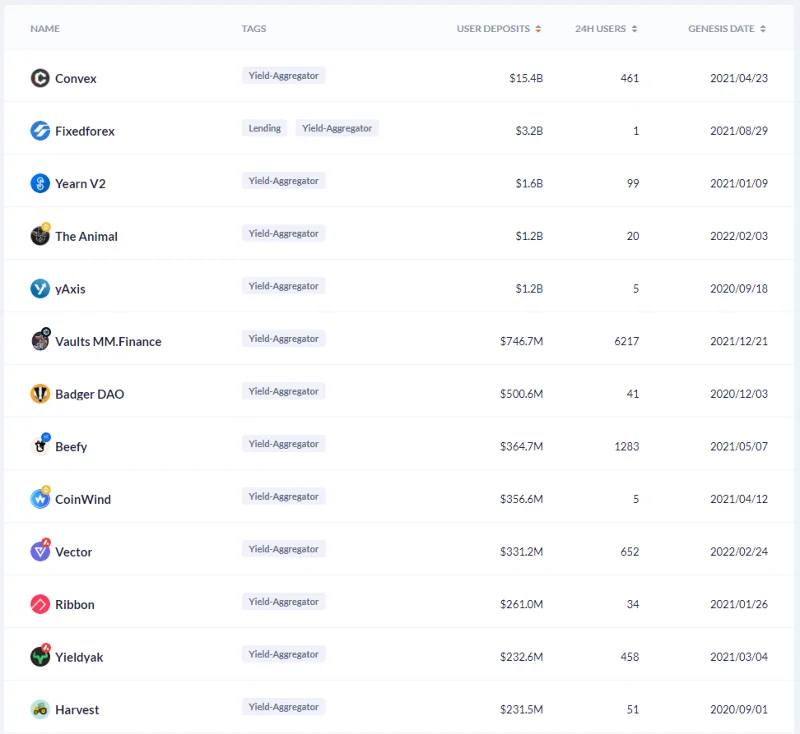Select the 1283 users value
This screenshot has height=734, width=800.
(627, 446)
